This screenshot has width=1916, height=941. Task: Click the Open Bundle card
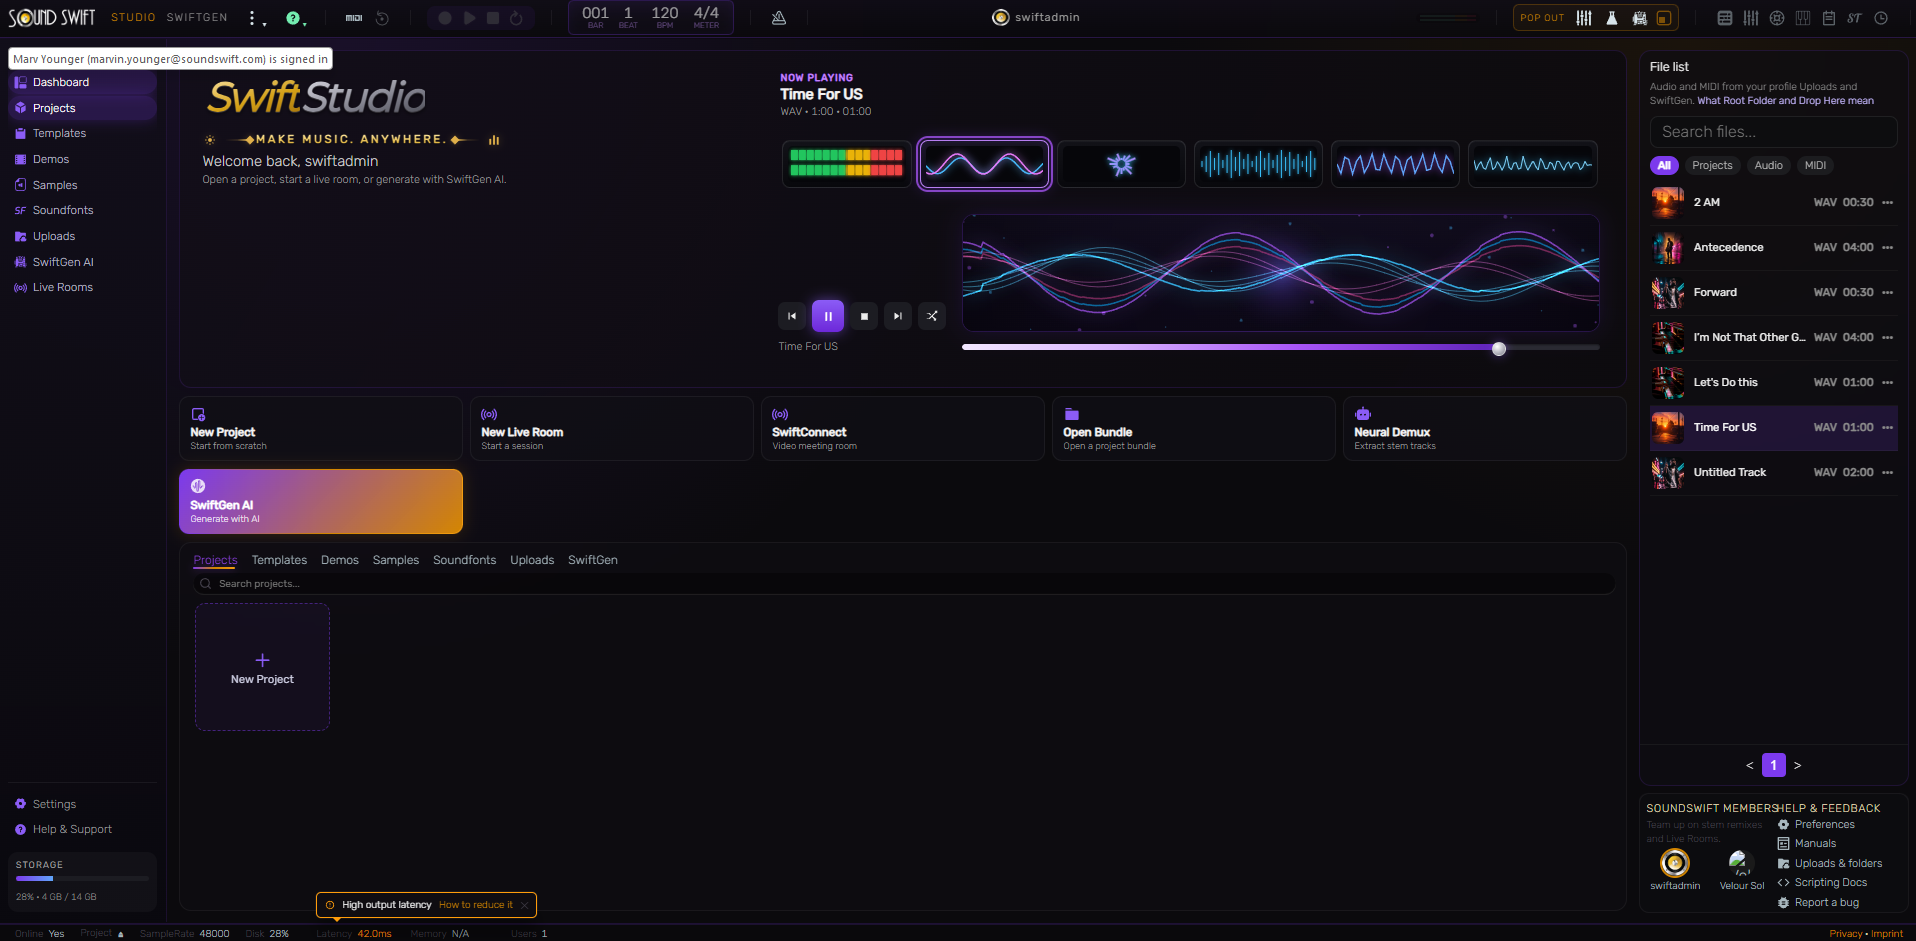(x=1194, y=429)
